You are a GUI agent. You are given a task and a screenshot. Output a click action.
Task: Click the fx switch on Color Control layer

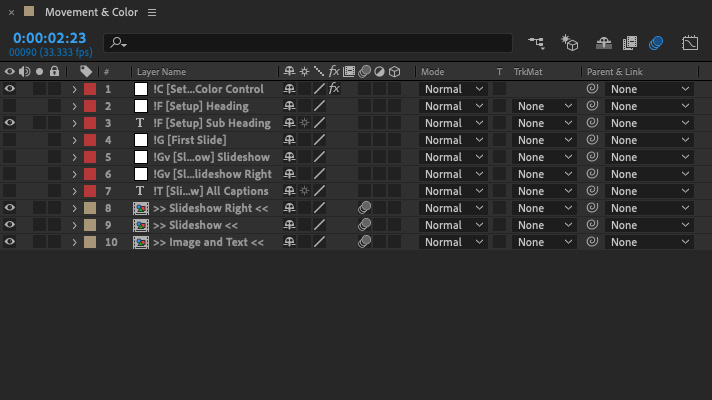point(334,89)
